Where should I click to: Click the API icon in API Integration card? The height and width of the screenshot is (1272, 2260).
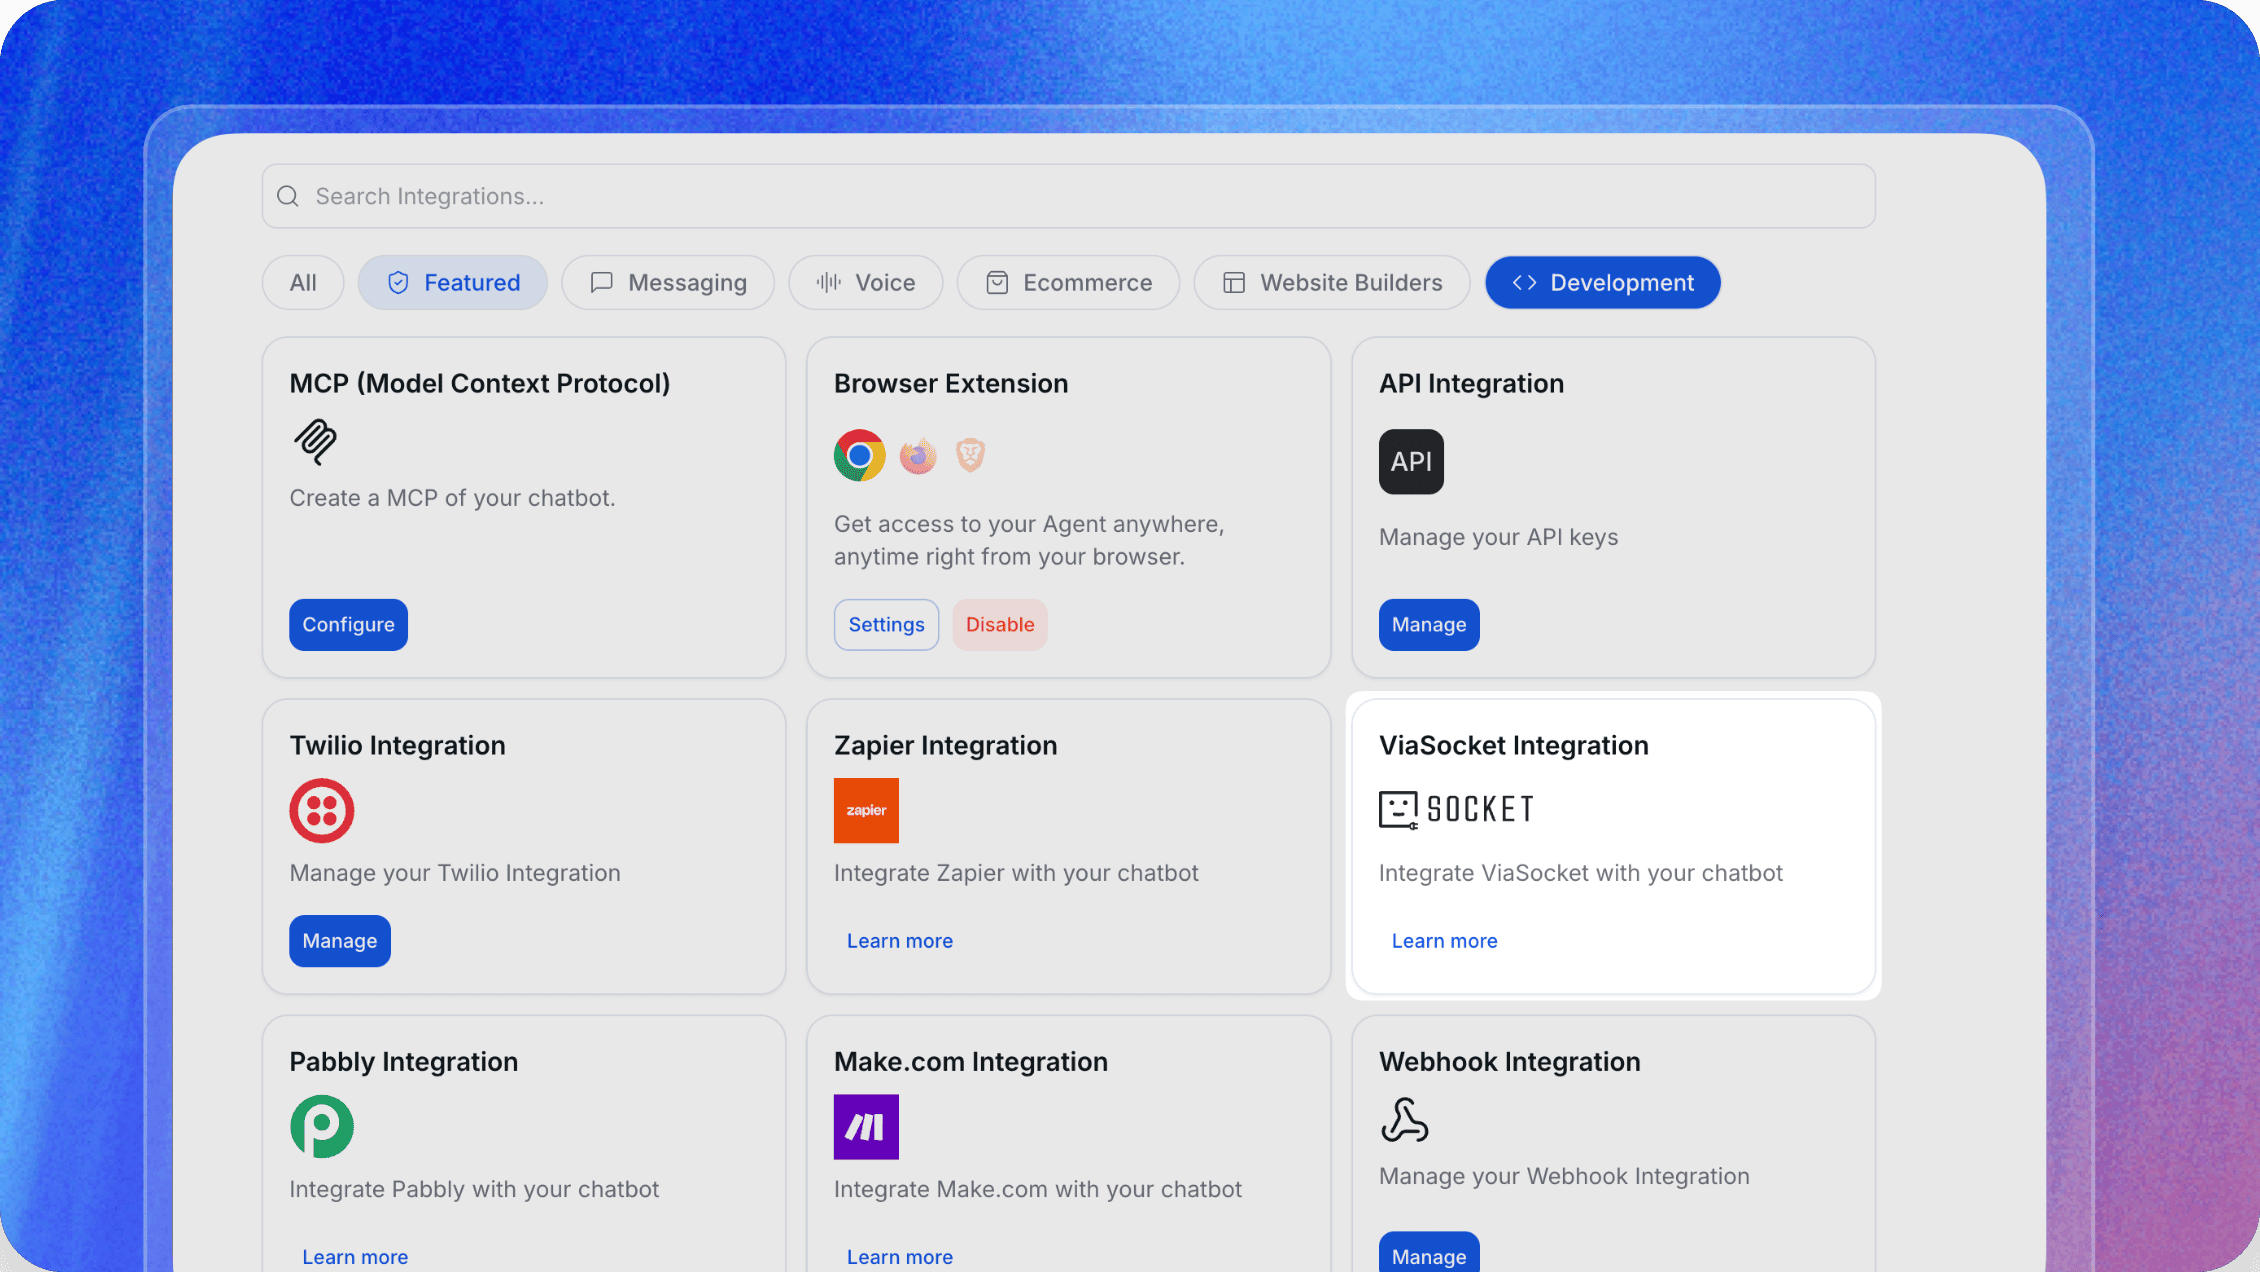point(1411,461)
